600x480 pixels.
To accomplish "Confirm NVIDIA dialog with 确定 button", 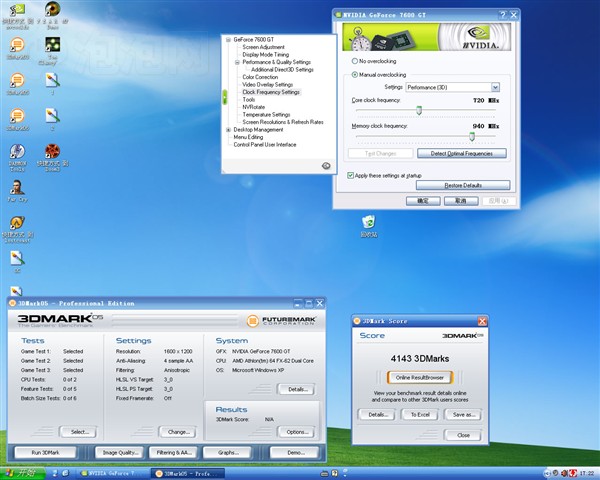I will click(x=423, y=201).
